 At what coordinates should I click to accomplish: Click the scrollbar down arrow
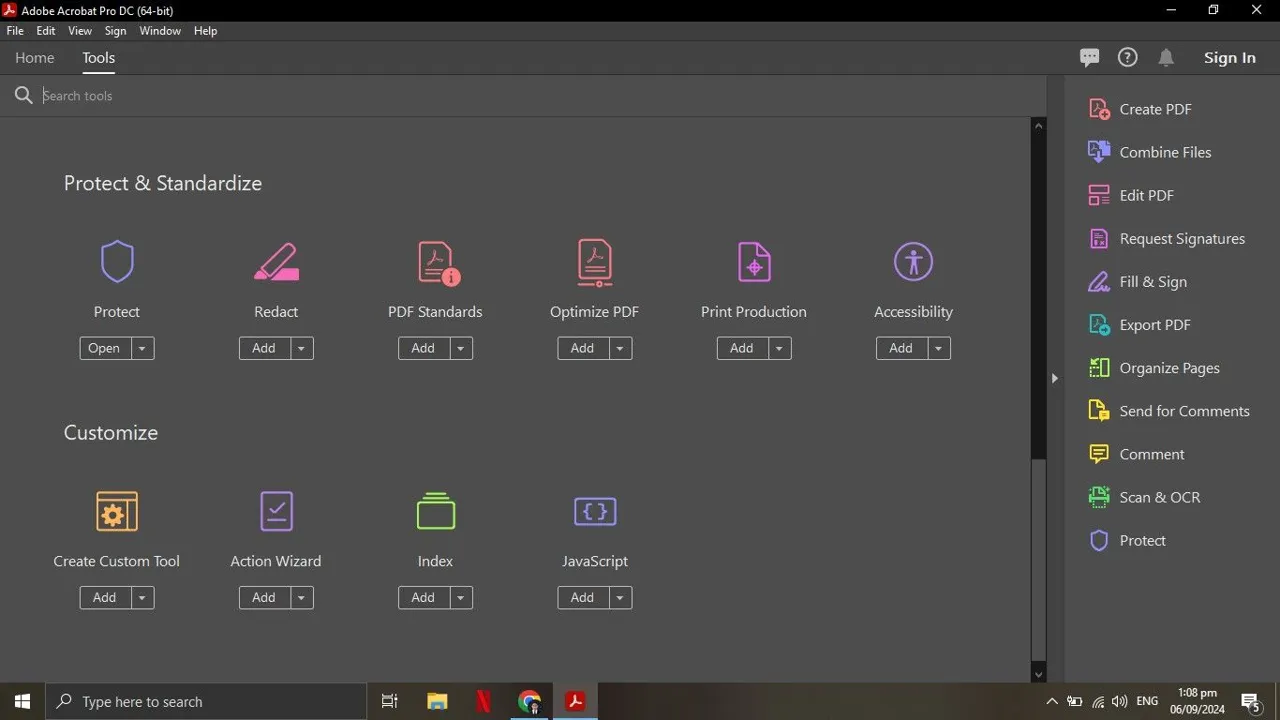(x=1038, y=675)
